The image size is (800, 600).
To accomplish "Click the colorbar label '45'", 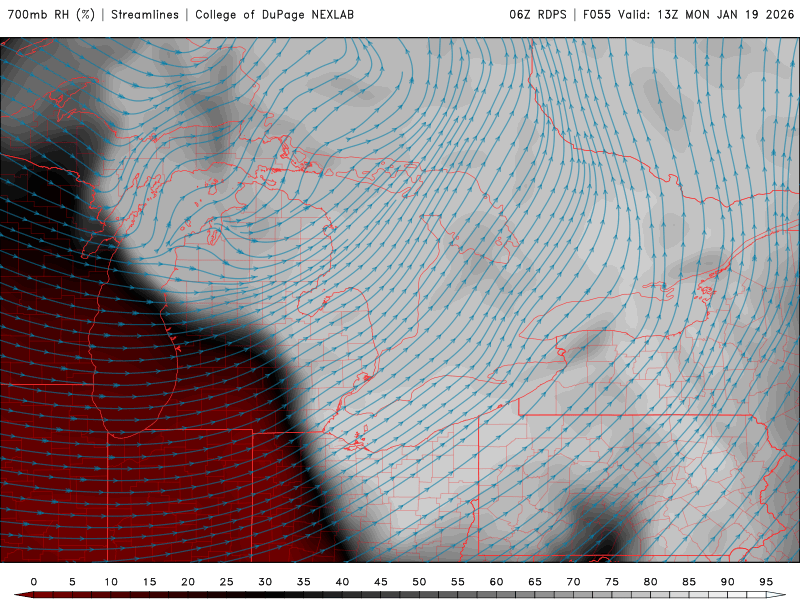I will coord(381,582).
